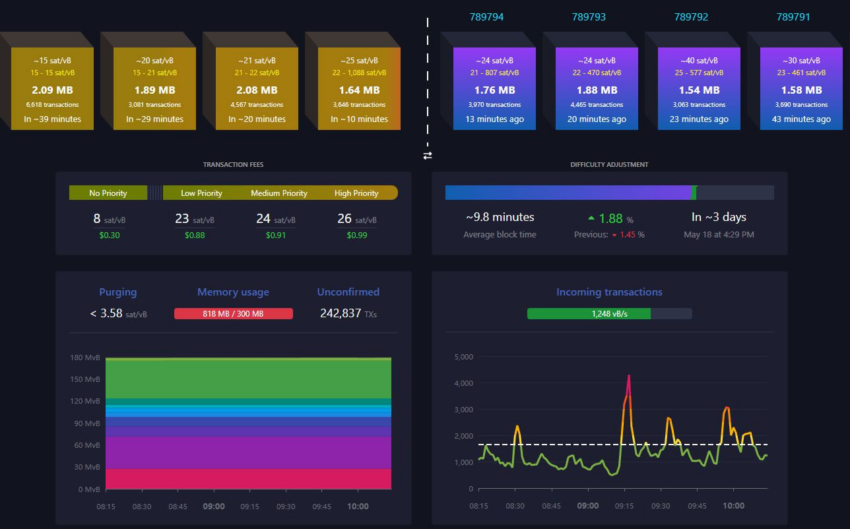Click the red memory usage bar

pos(233,314)
